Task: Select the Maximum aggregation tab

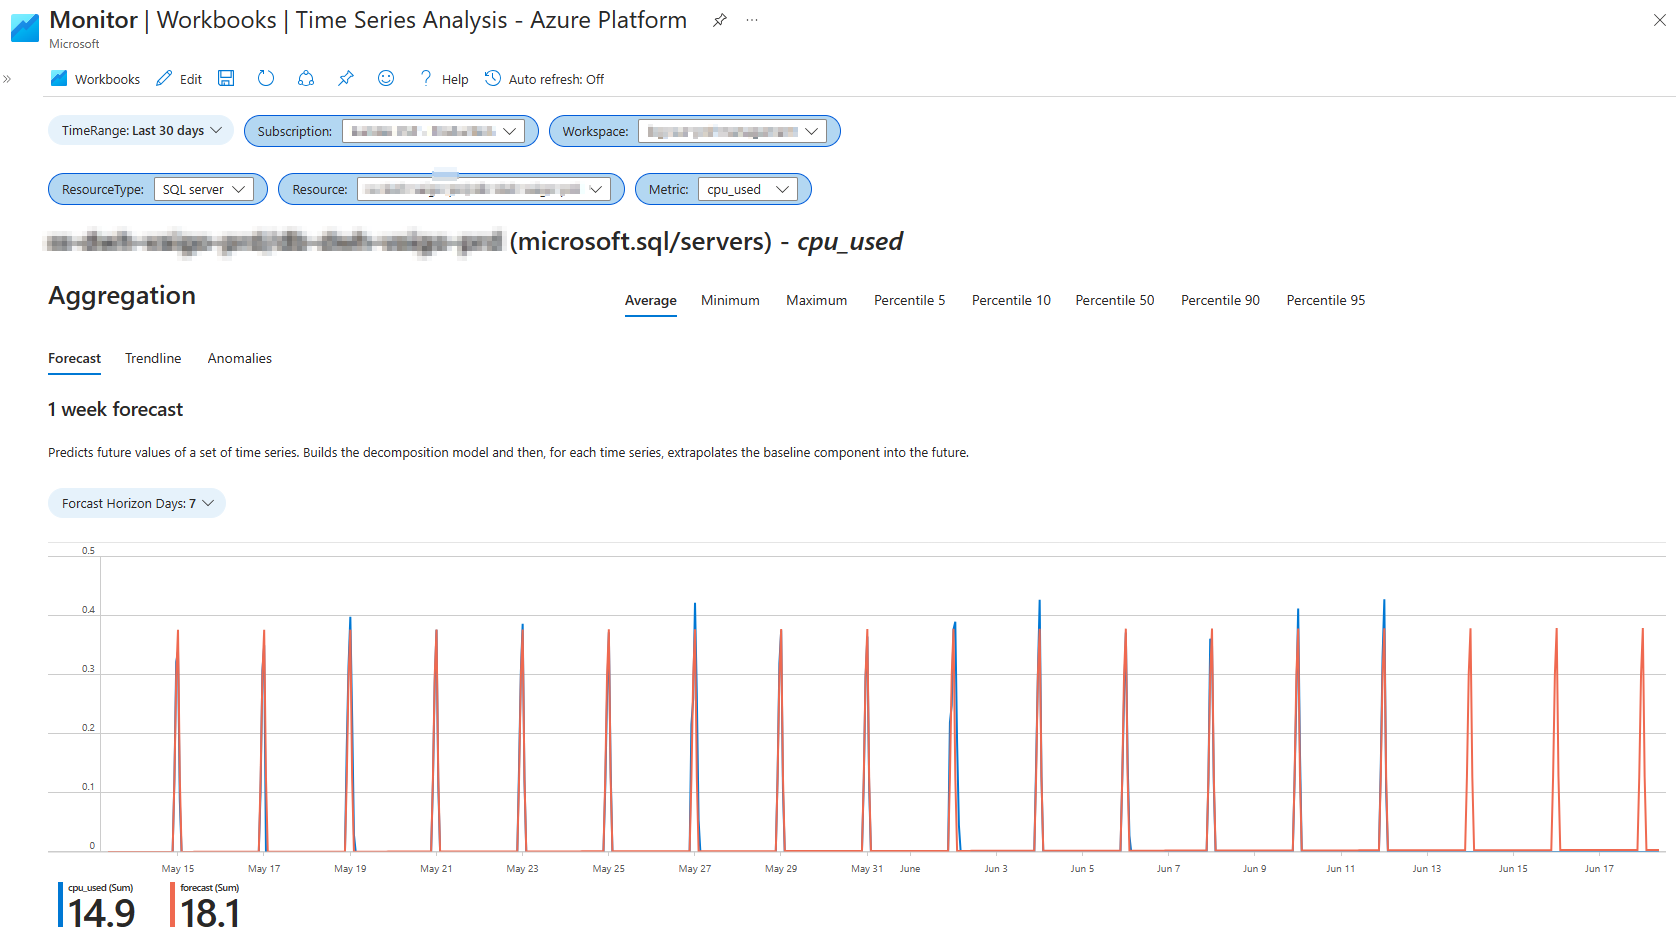Action: pyautogui.click(x=816, y=300)
